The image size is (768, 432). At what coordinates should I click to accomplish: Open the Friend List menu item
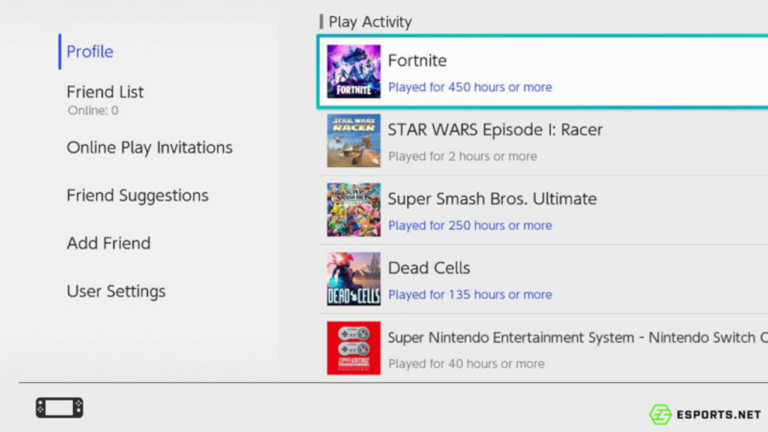click(105, 92)
